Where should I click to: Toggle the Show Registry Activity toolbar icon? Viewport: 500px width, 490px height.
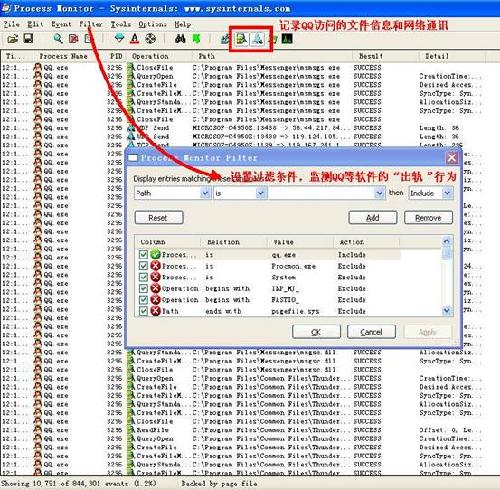[226, 39]
